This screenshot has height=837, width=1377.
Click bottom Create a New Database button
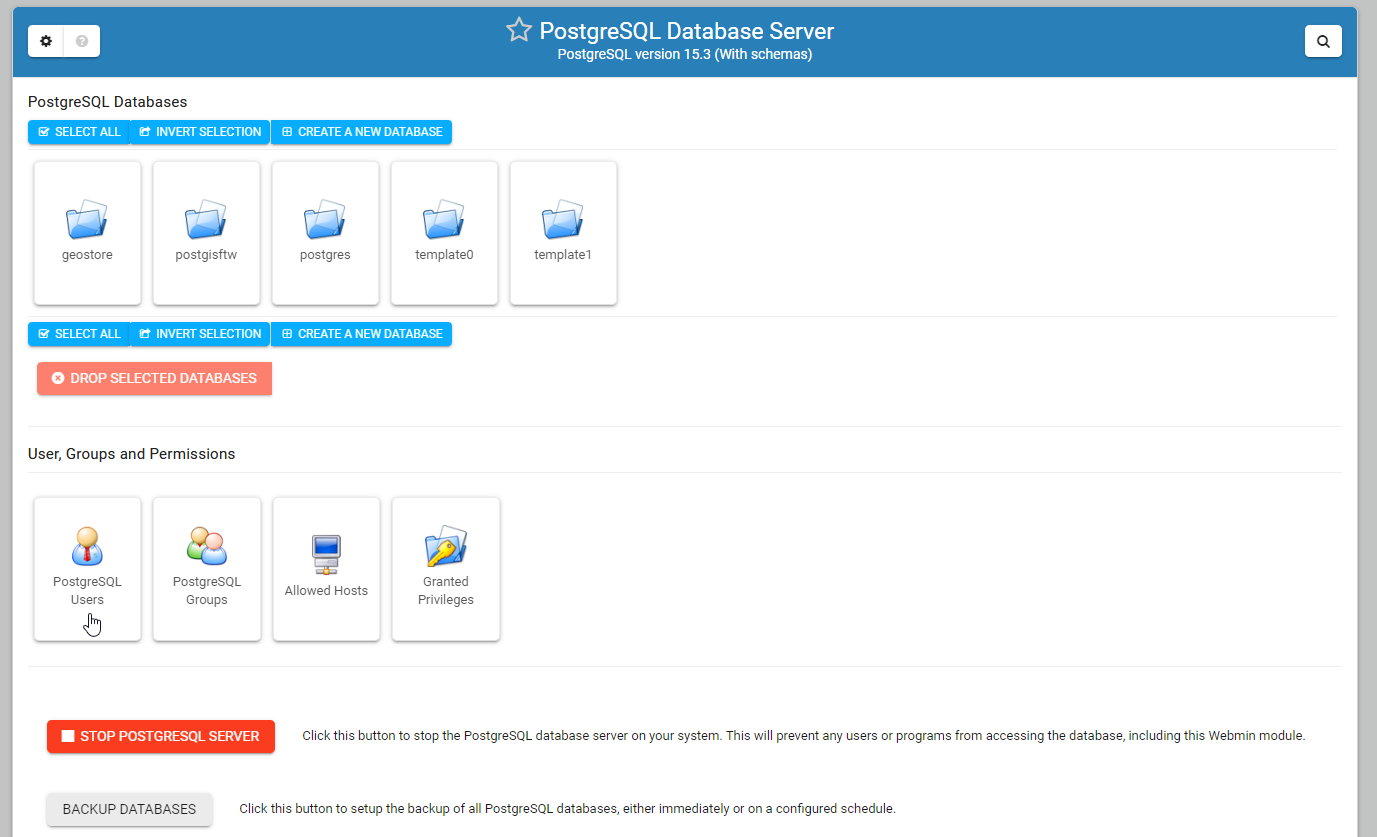361,334
